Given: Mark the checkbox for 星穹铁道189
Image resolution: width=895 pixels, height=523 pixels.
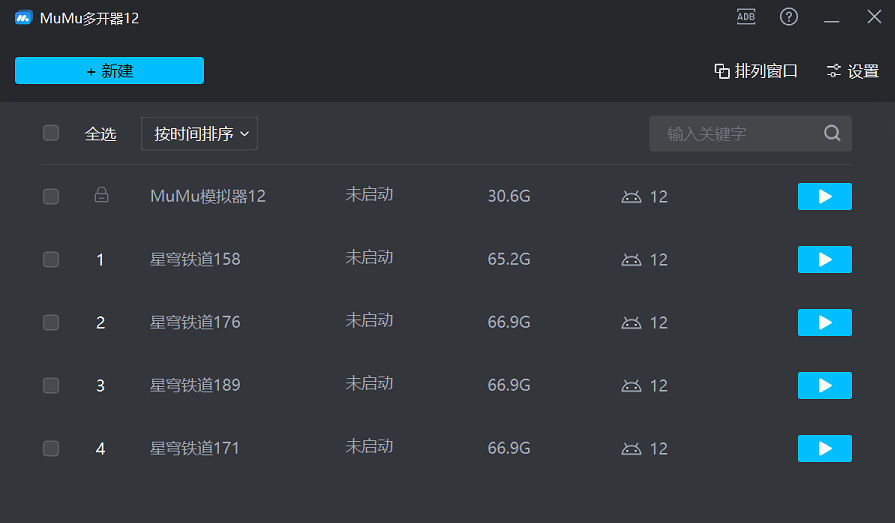Looking at the screenshot, I should coord(51,385).
